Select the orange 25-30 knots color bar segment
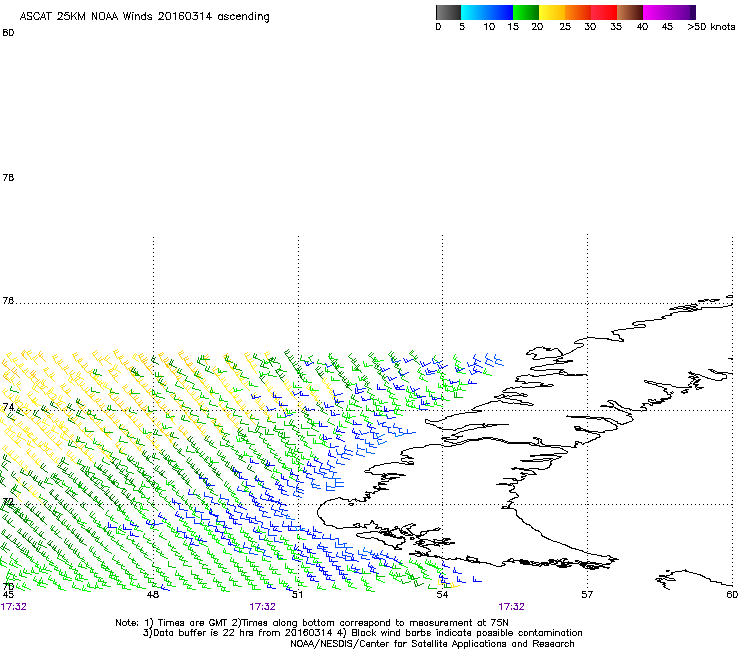Image resolution: width=740 pixels, height=650 pixels. [578, 12]
